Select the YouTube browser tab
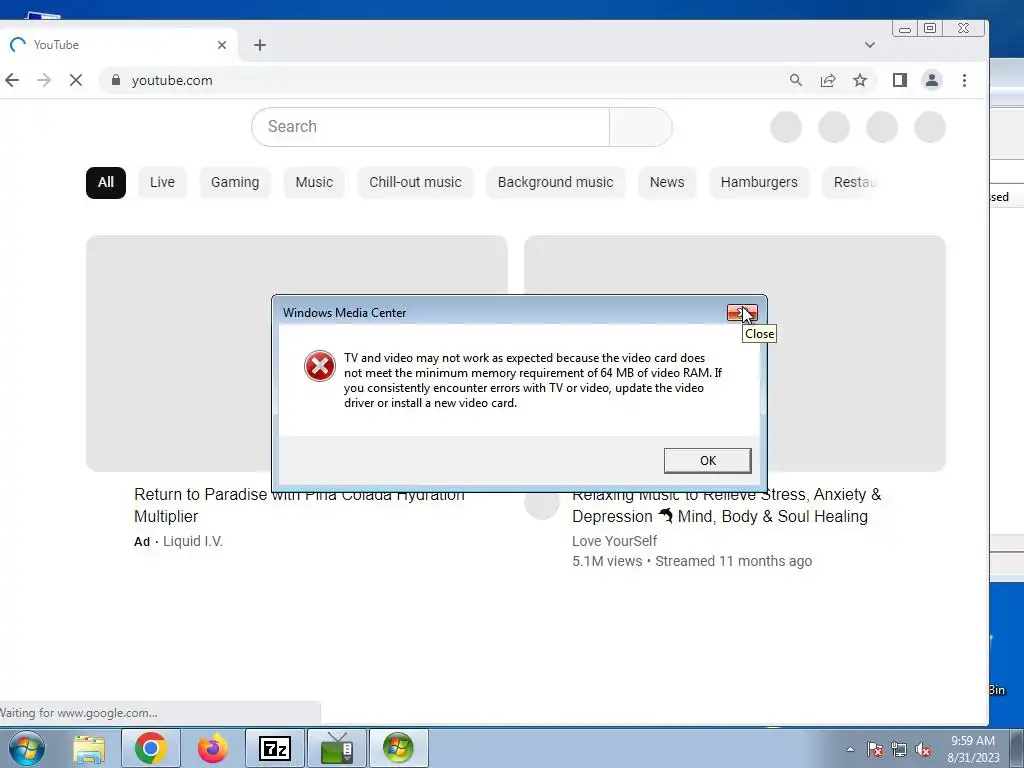The width and height of the screenshot is (1024, 768). 118,45
